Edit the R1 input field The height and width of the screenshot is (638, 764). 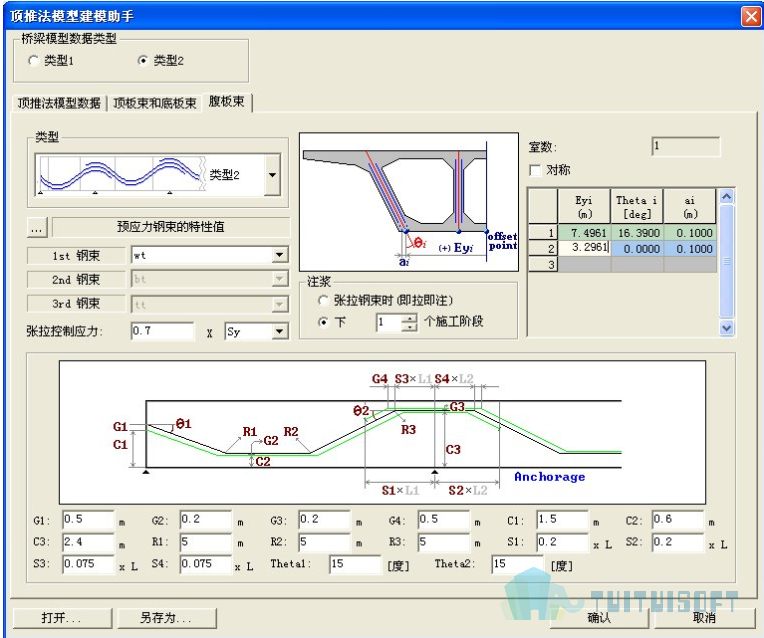[206, 542]
